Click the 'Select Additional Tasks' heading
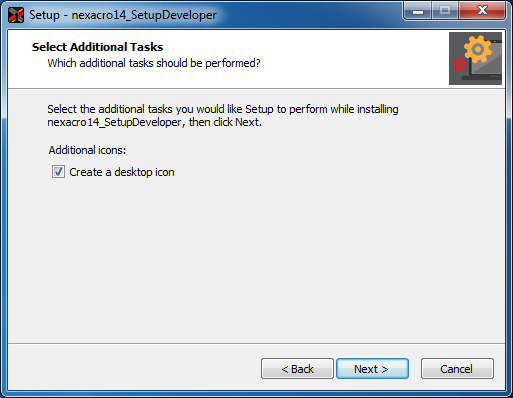This screenshot has width=513, height=398. coord(97,47)
